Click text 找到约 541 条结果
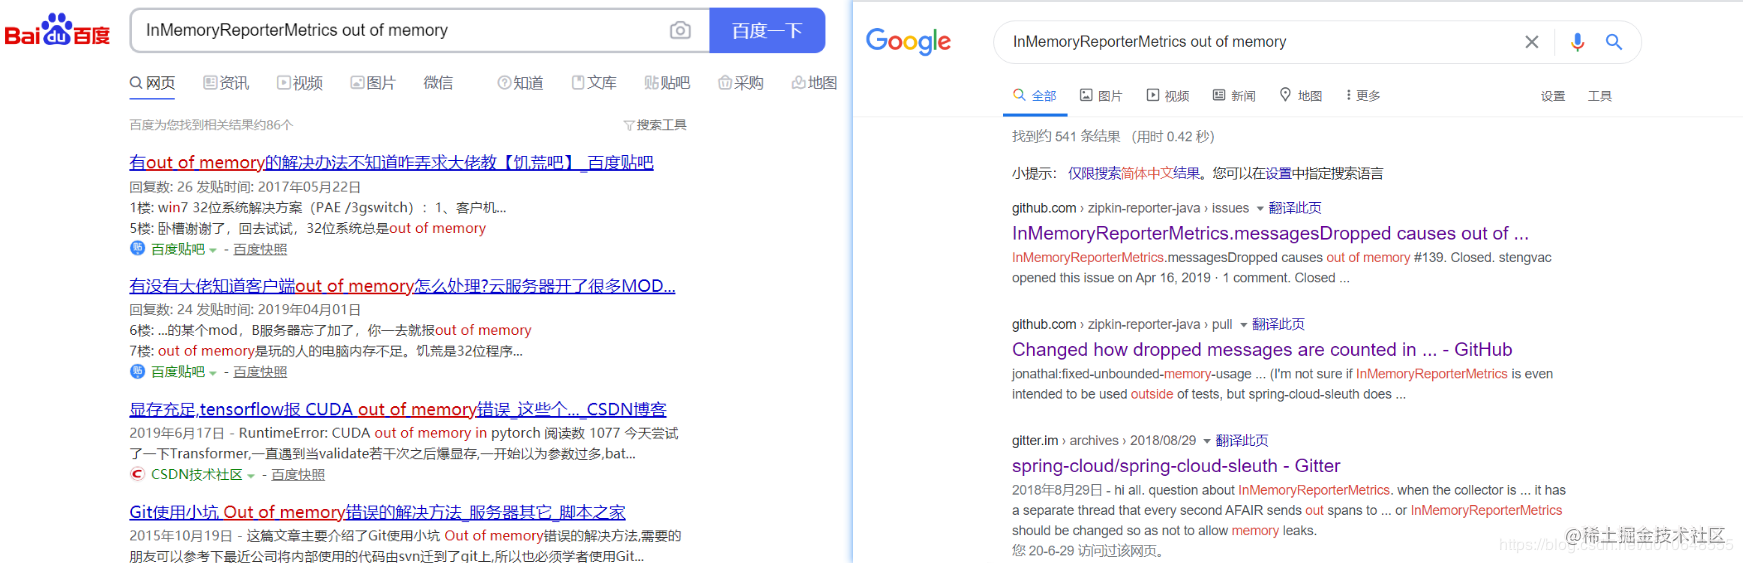The height and width of the screenshot is (563, 1743). point(1066,136)
